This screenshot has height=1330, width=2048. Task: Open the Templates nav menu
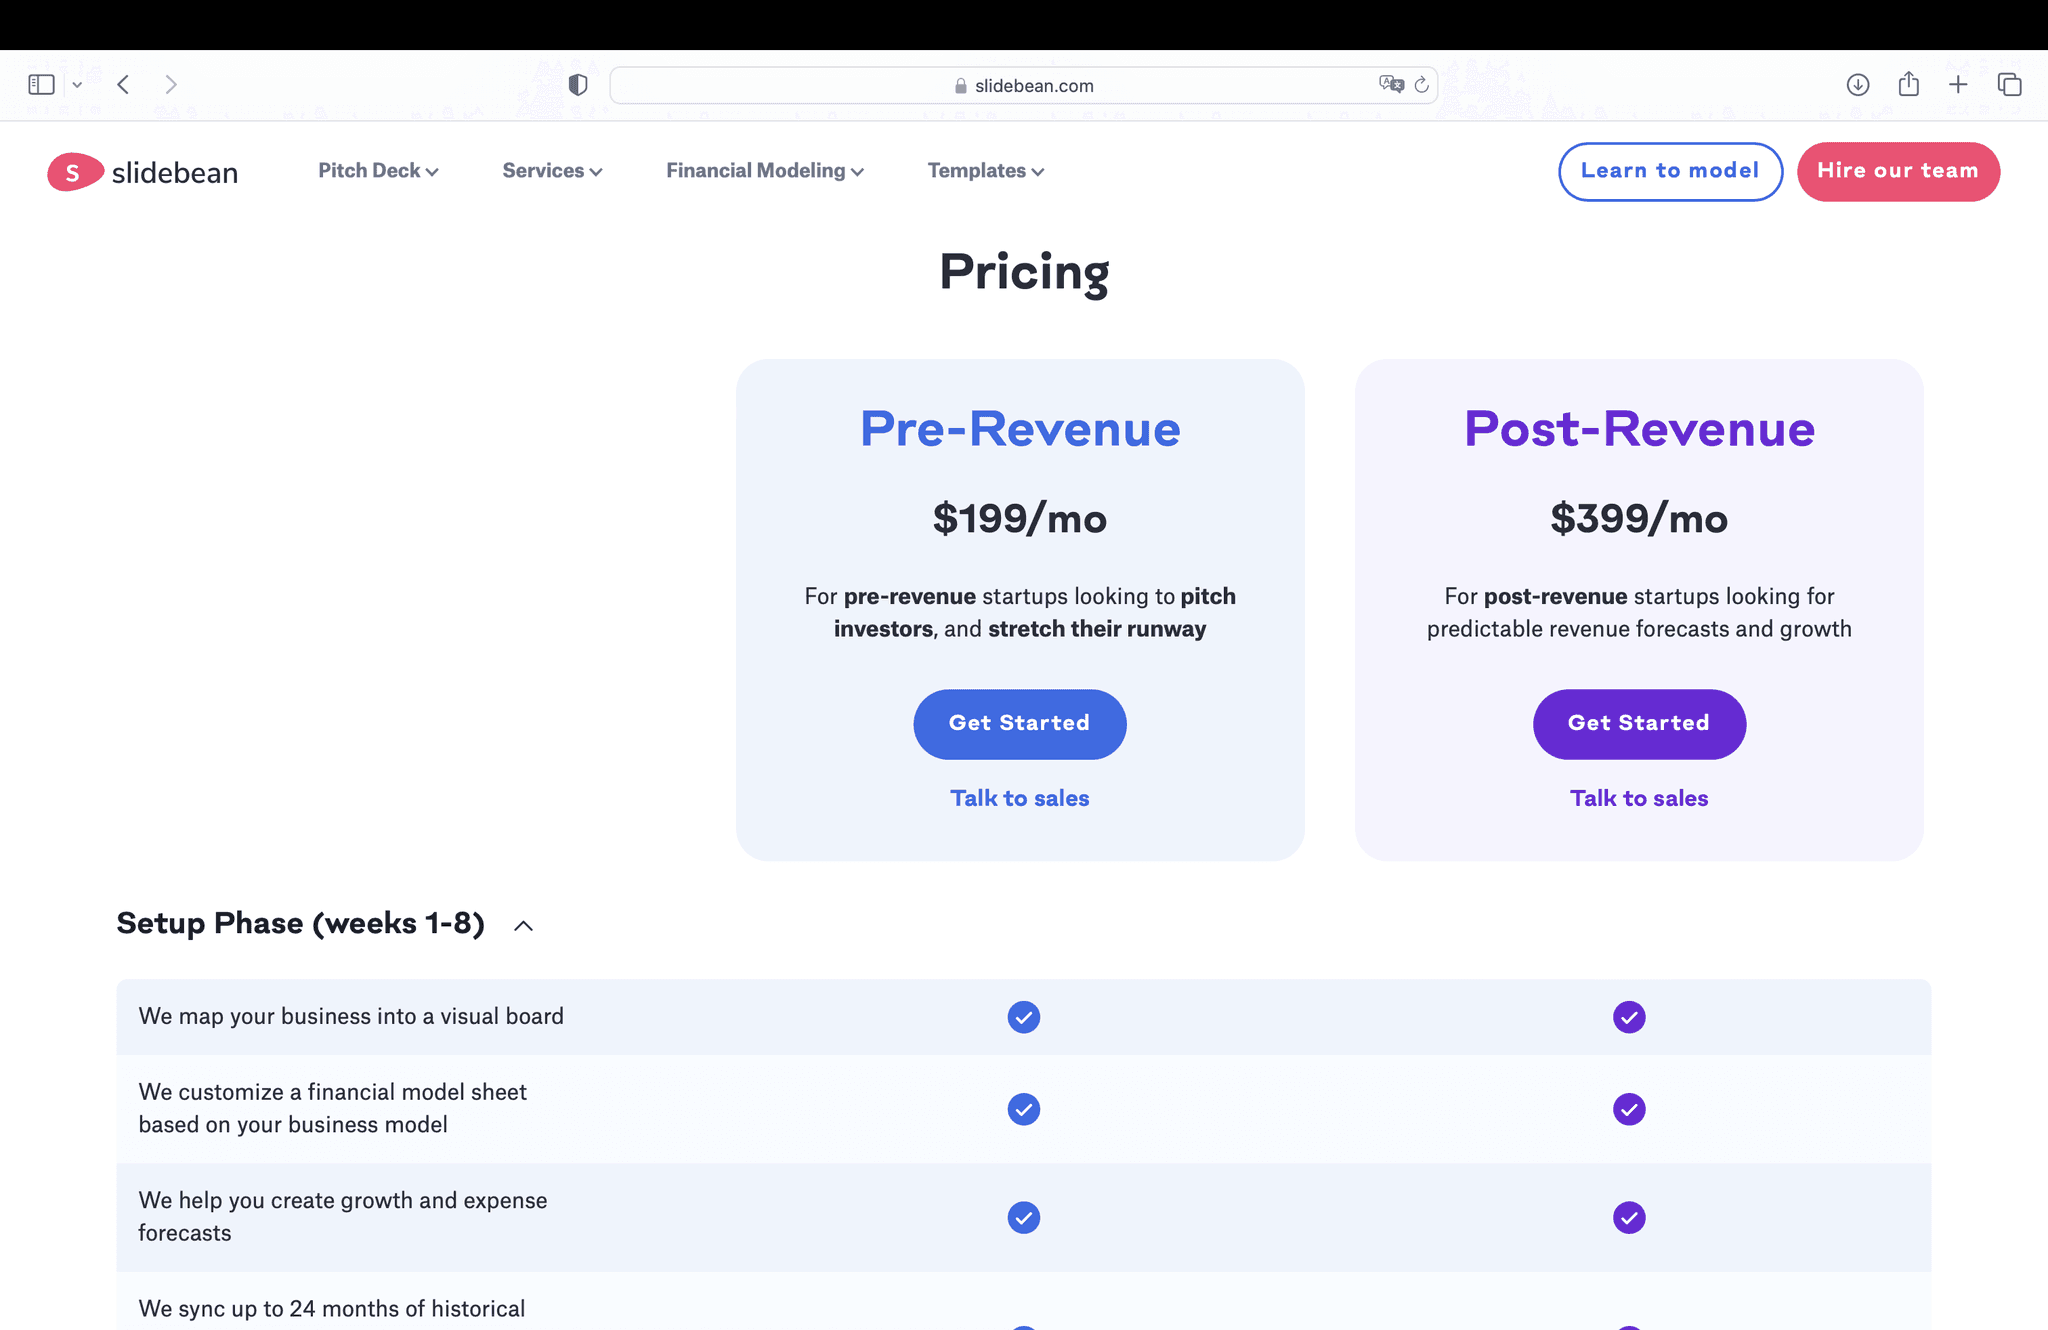point(985,171)
